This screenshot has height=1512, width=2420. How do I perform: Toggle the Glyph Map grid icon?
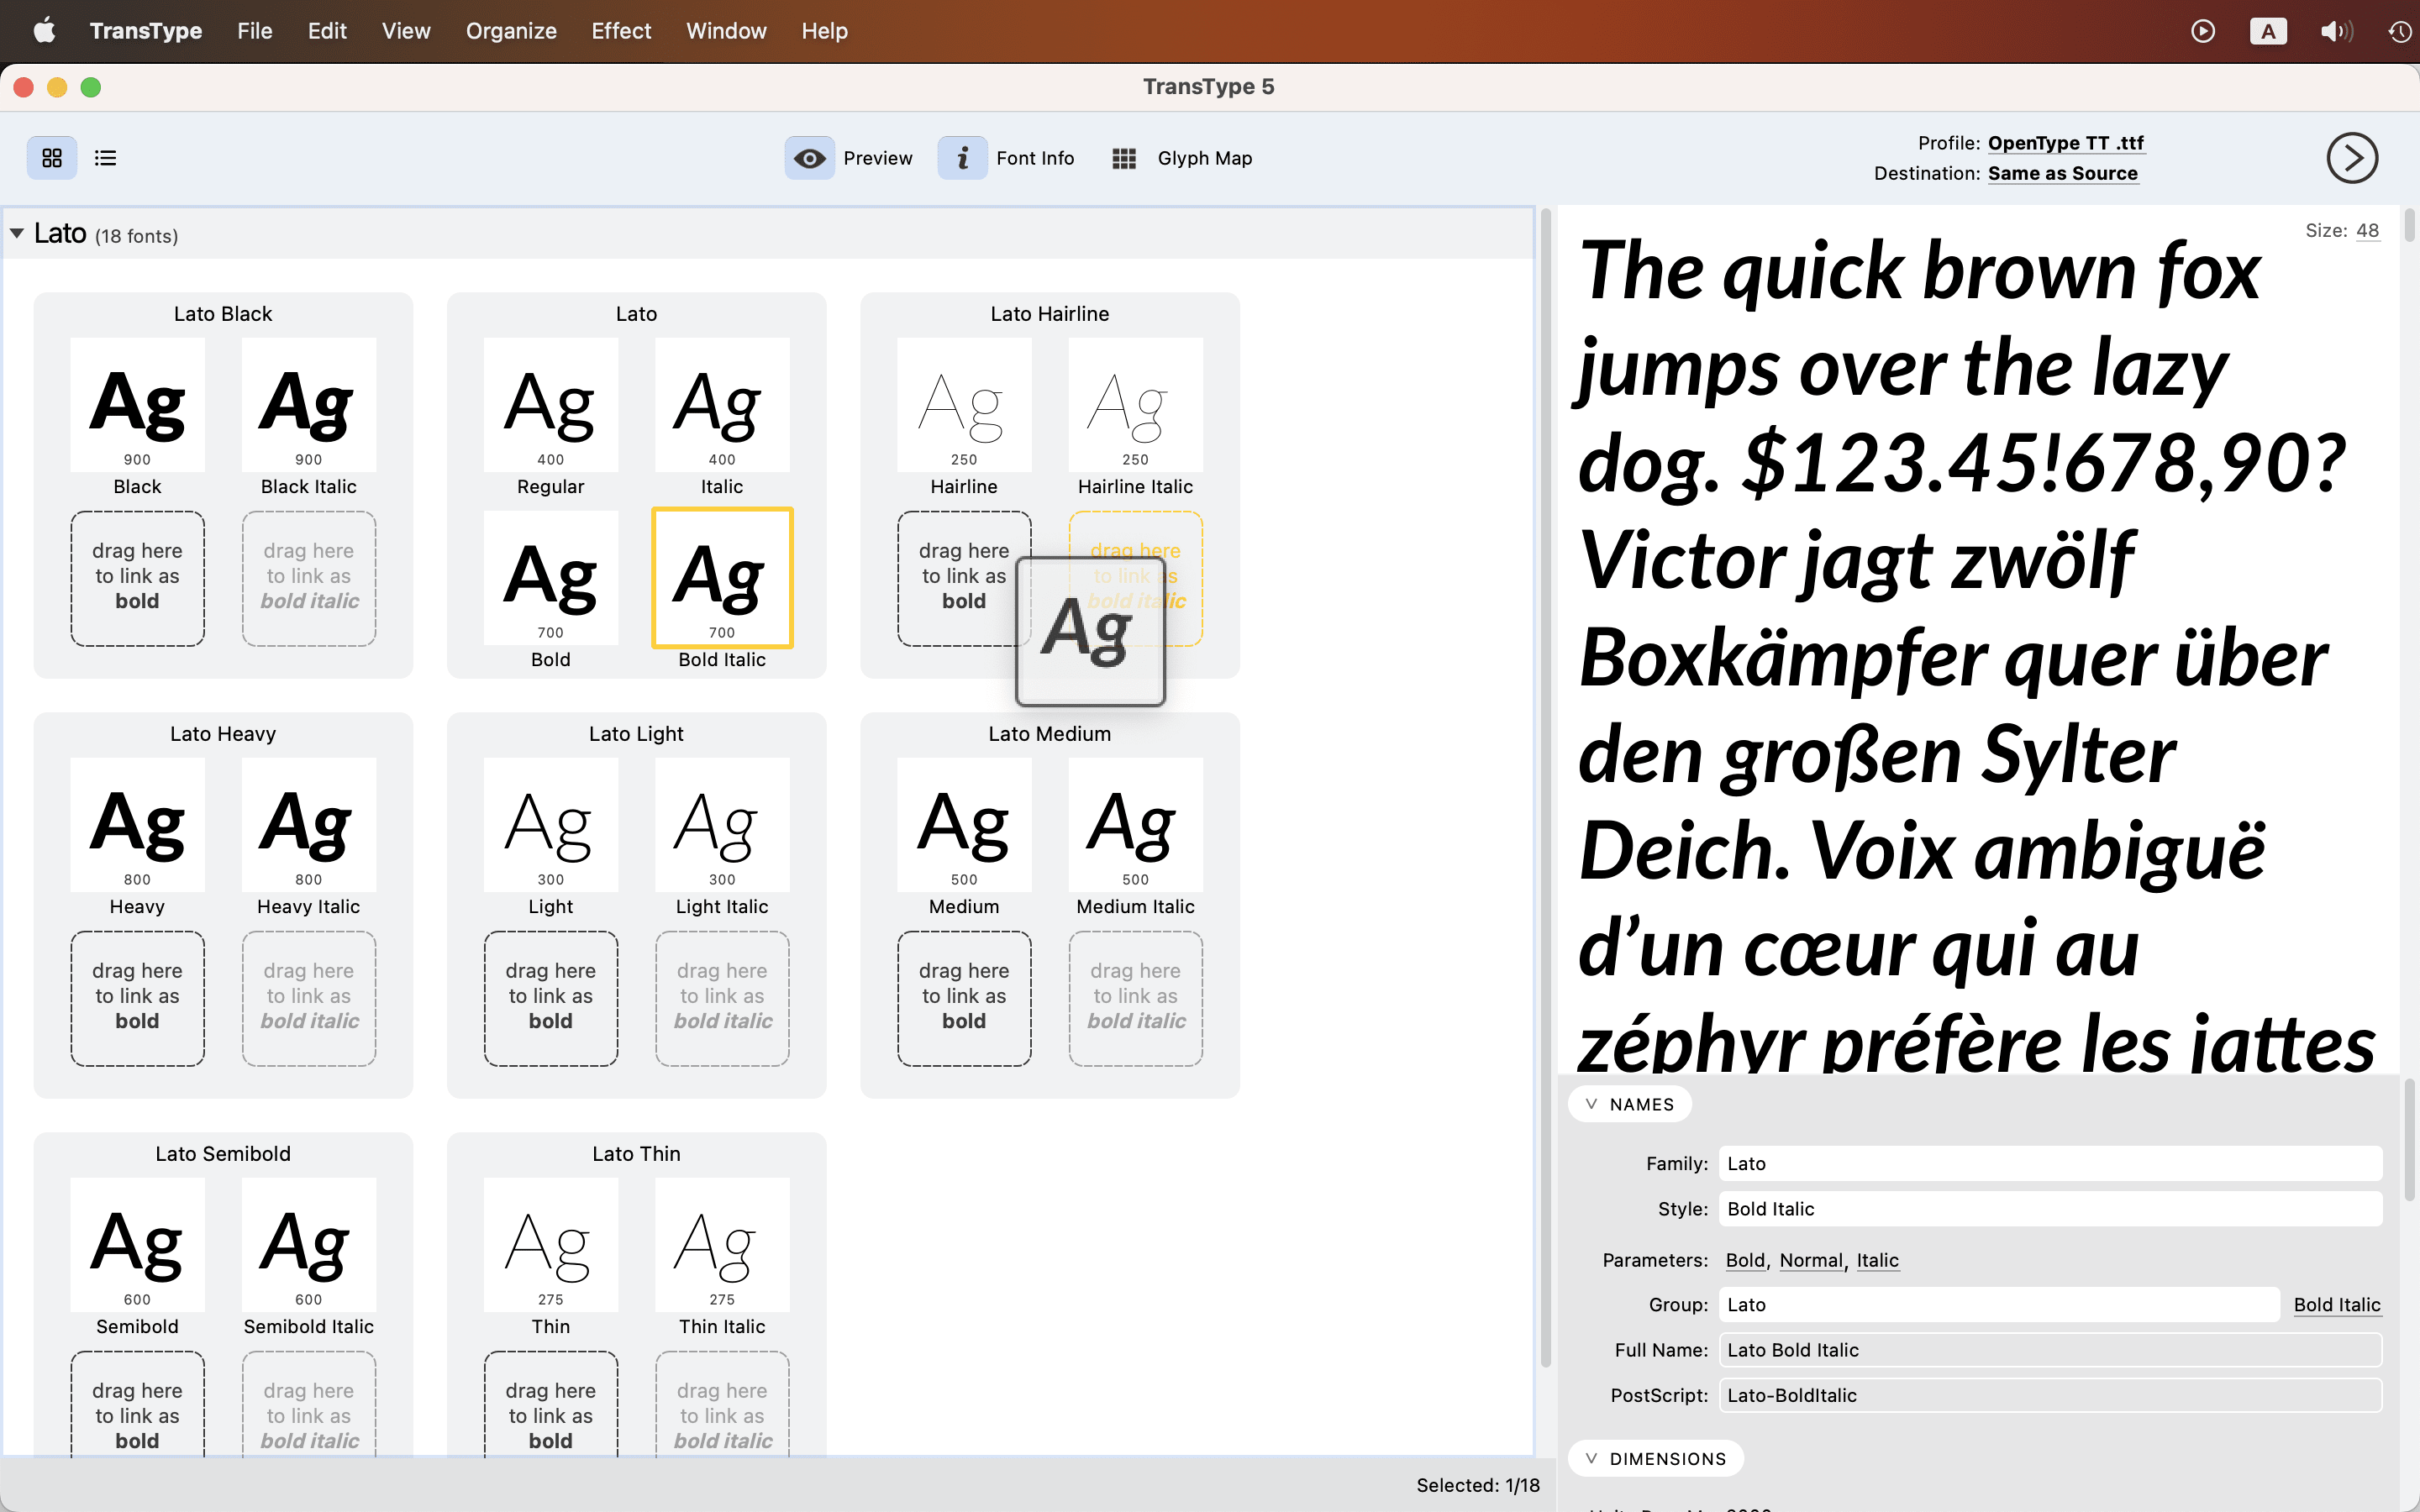coord(1124,158)
